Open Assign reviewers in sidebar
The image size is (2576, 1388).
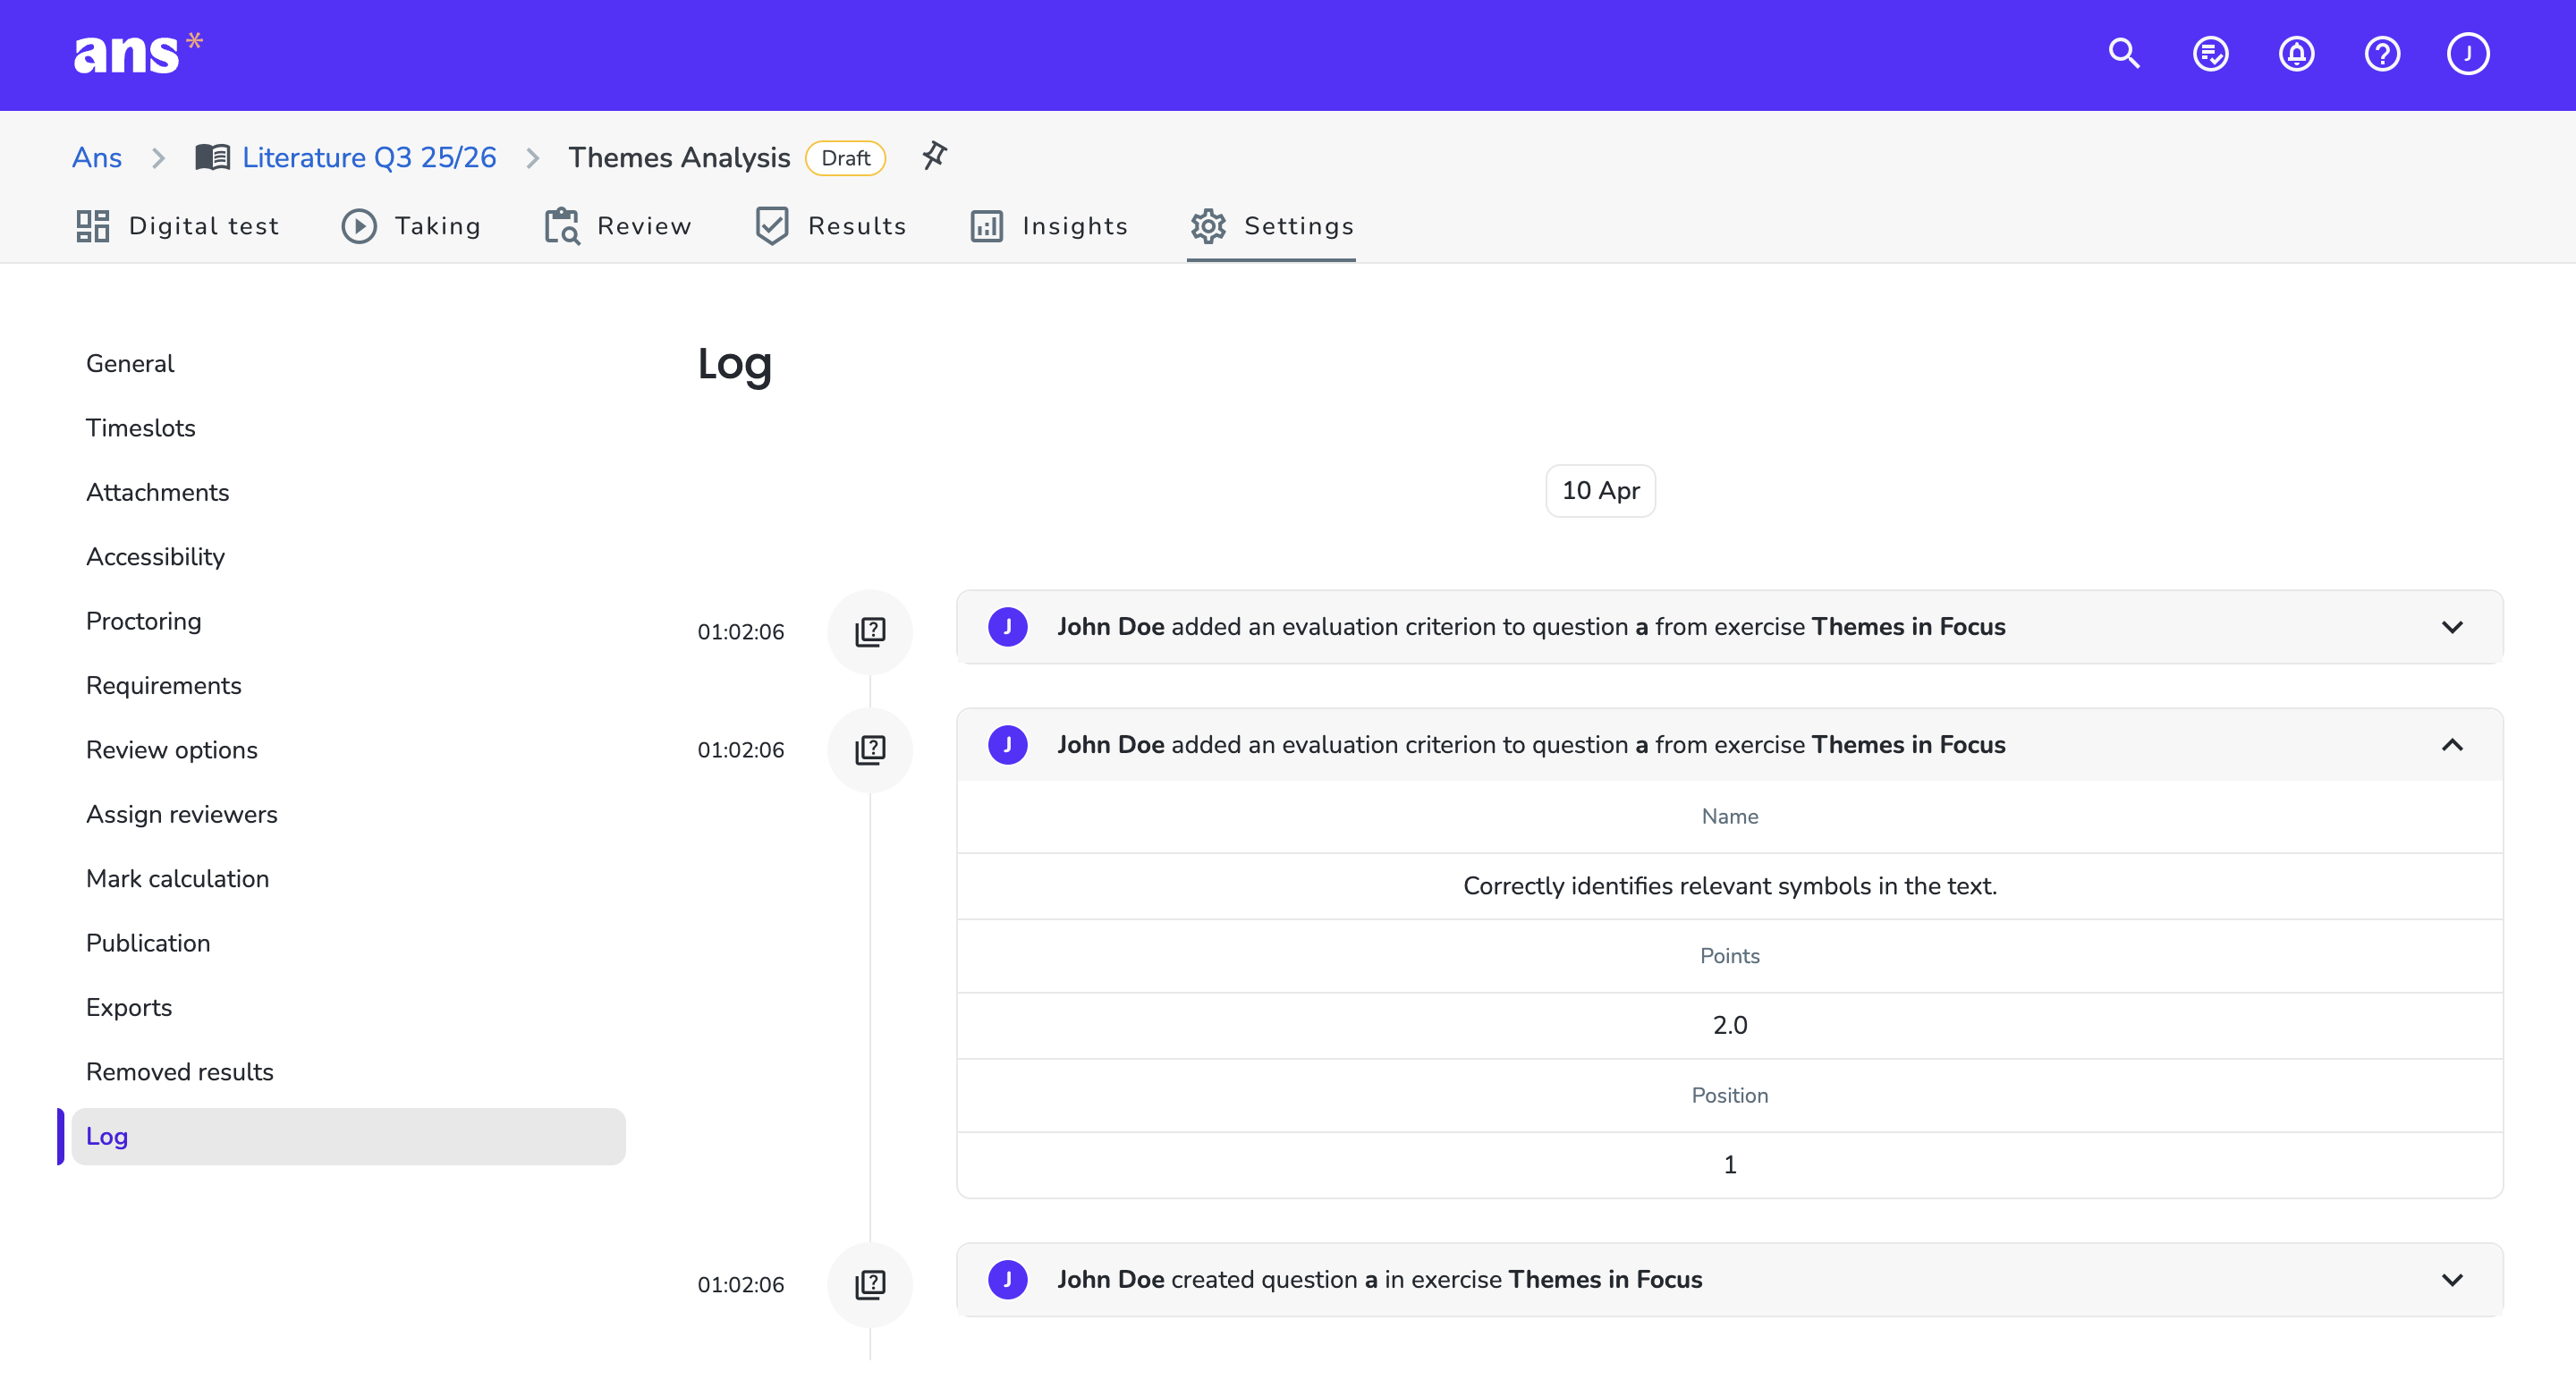pyautogui.click(x=182, y=814)
